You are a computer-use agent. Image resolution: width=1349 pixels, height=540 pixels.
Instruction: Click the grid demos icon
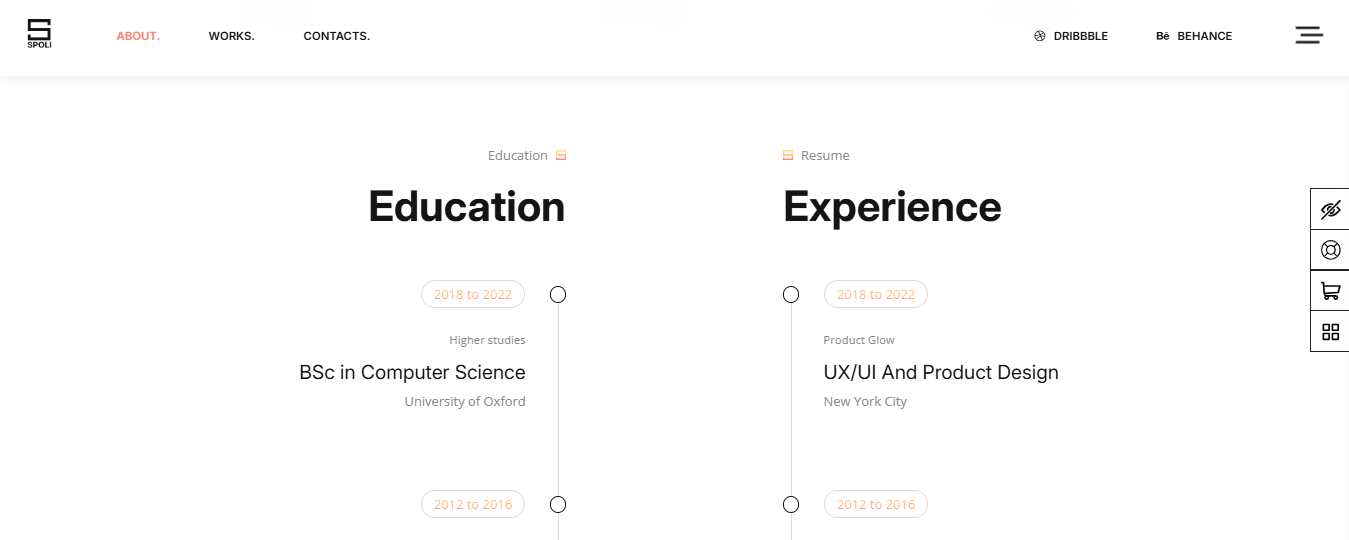click(1330, 332)
